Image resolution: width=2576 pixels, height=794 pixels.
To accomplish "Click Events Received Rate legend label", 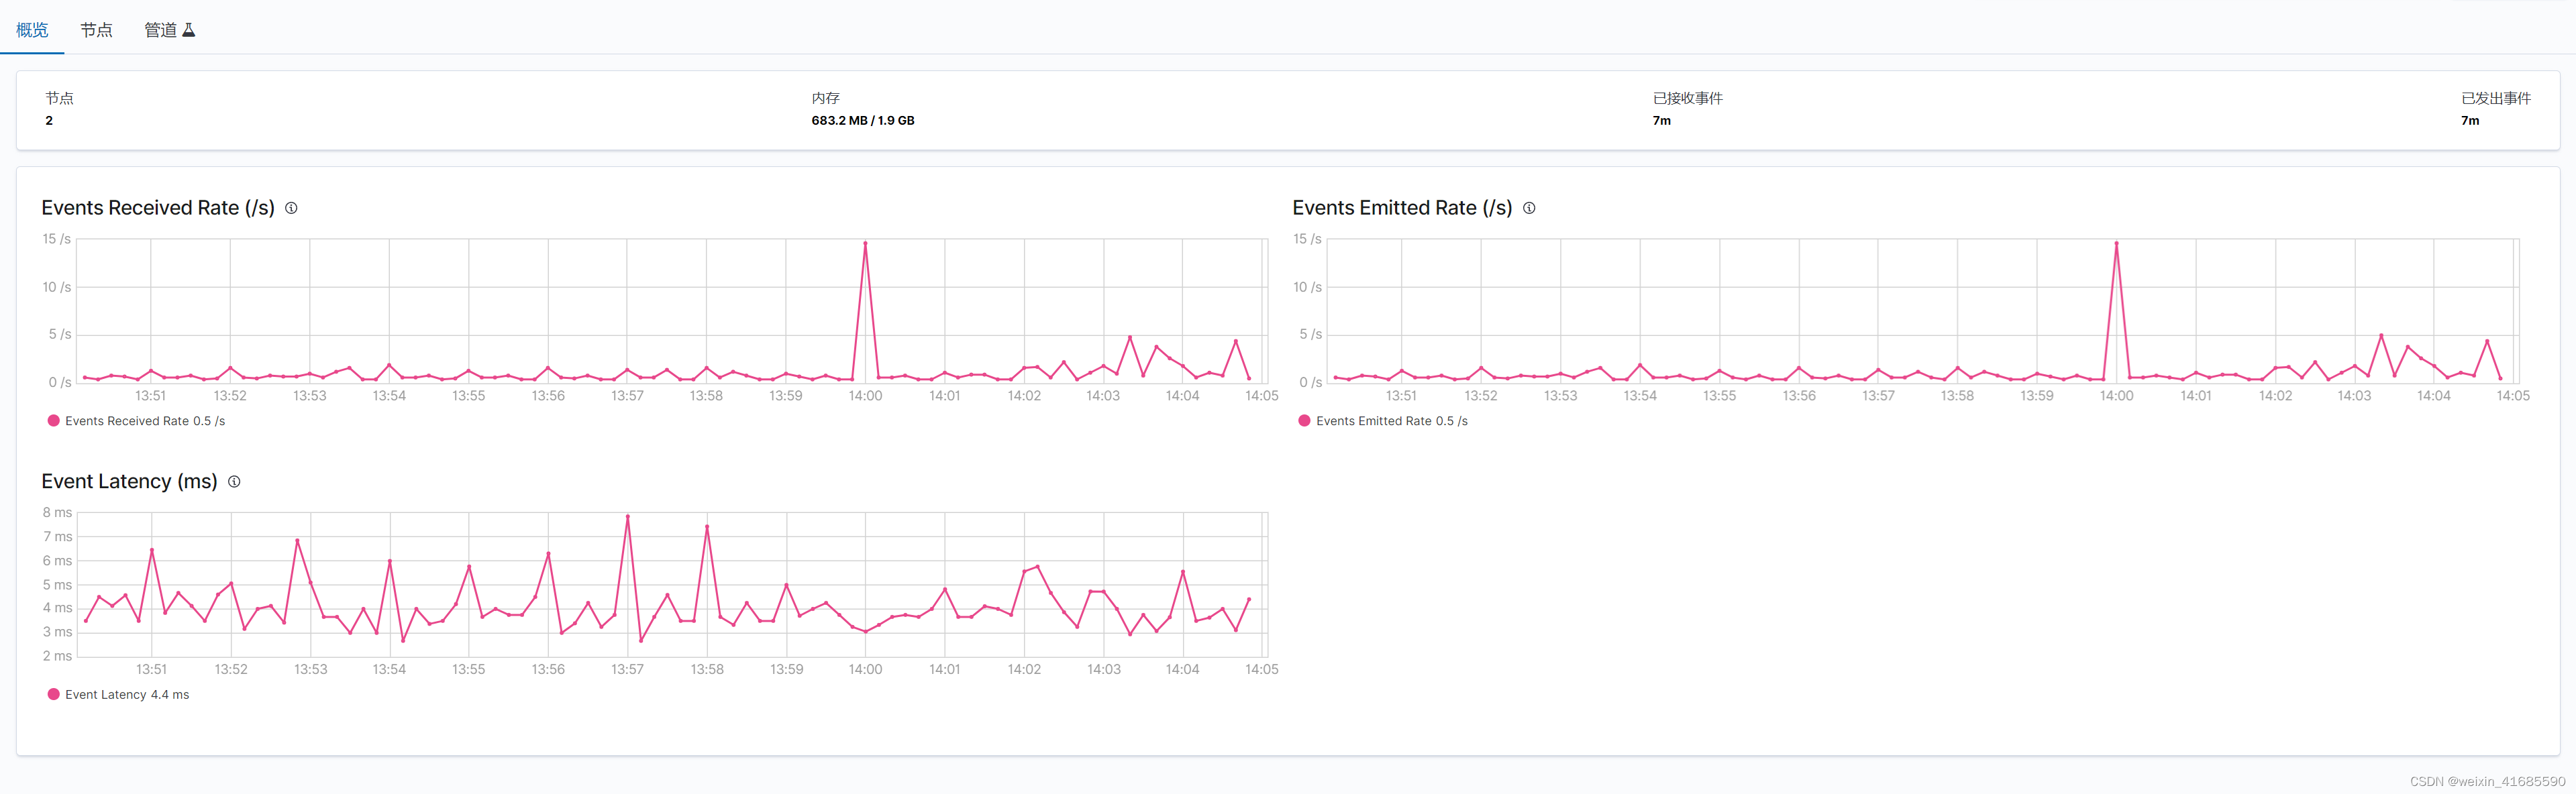I will (x=145, y=421).
